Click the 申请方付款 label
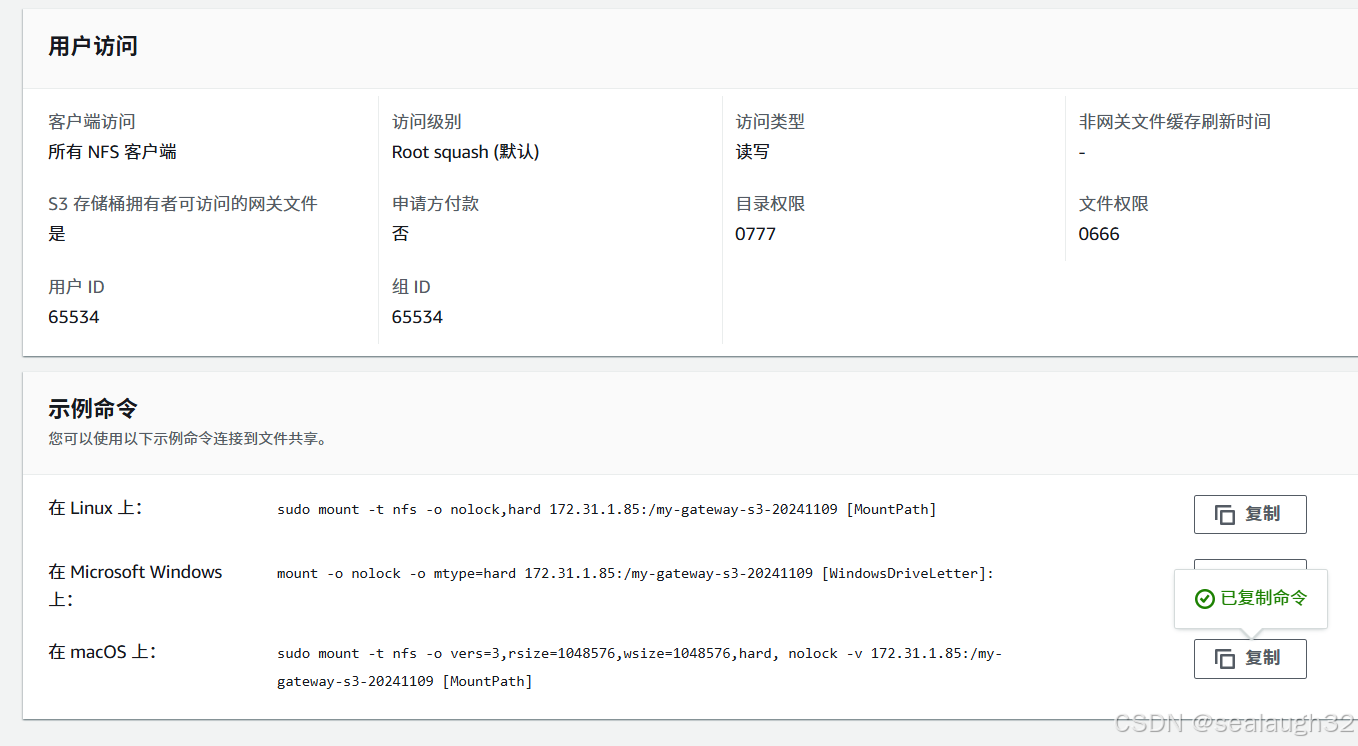 (436, 204)
